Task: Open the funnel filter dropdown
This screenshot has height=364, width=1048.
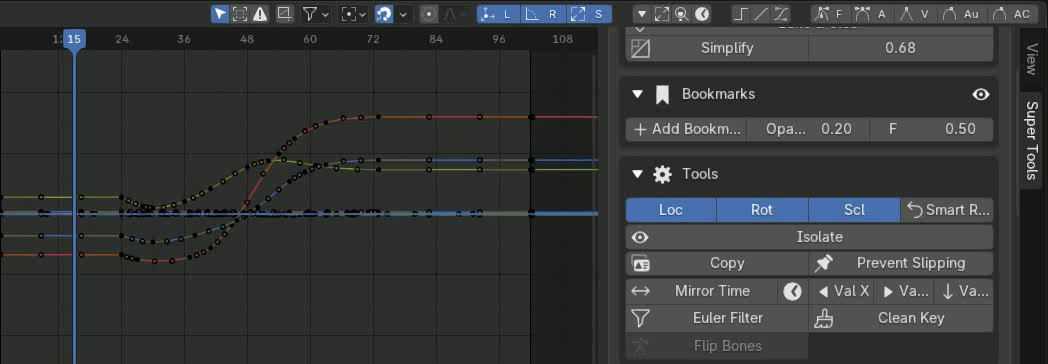Action: 315,13
